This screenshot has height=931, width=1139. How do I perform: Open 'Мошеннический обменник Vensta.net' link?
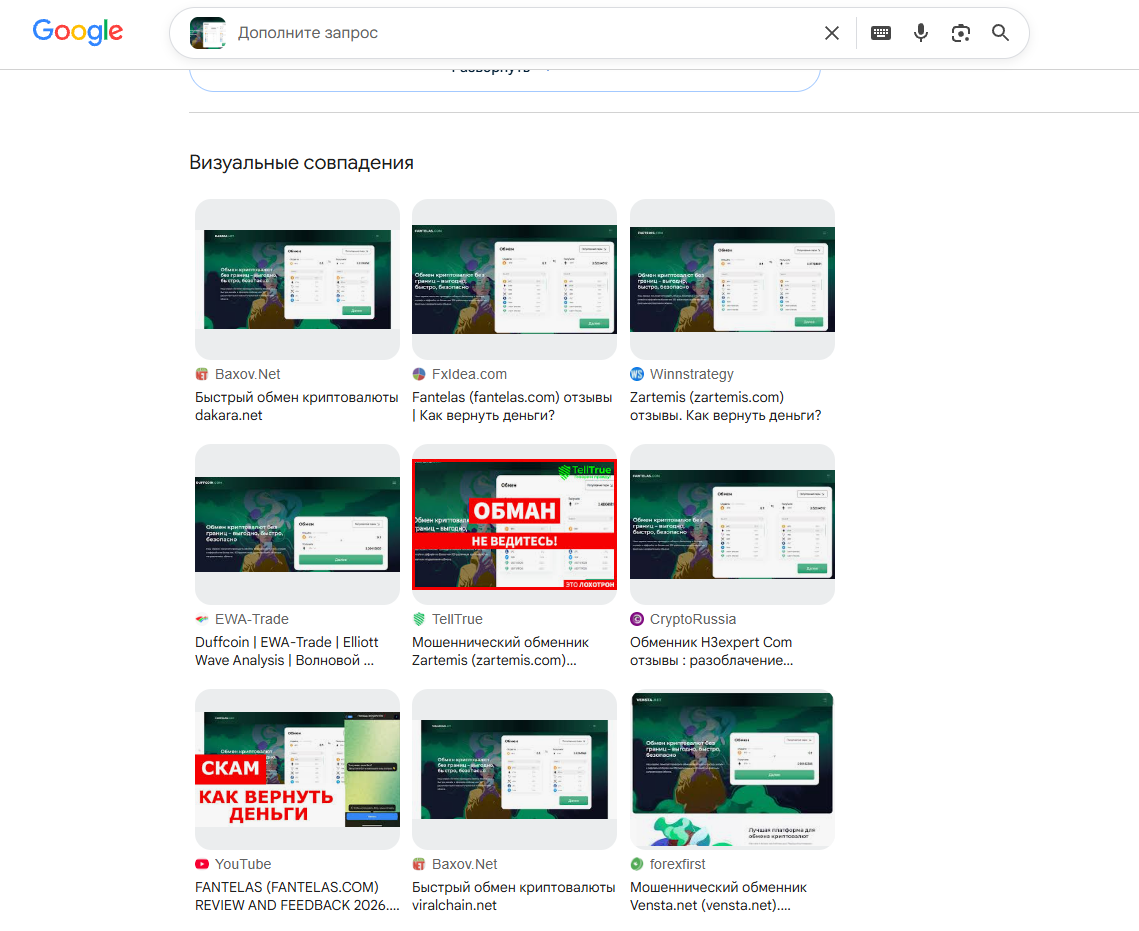click(718, 896)
